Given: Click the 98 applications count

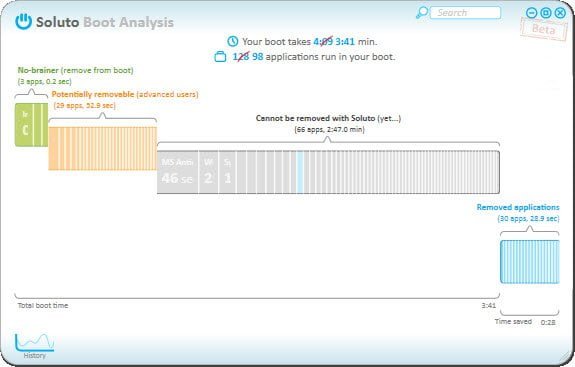Looking at the screenshot, I should click(x=257, y=57).
